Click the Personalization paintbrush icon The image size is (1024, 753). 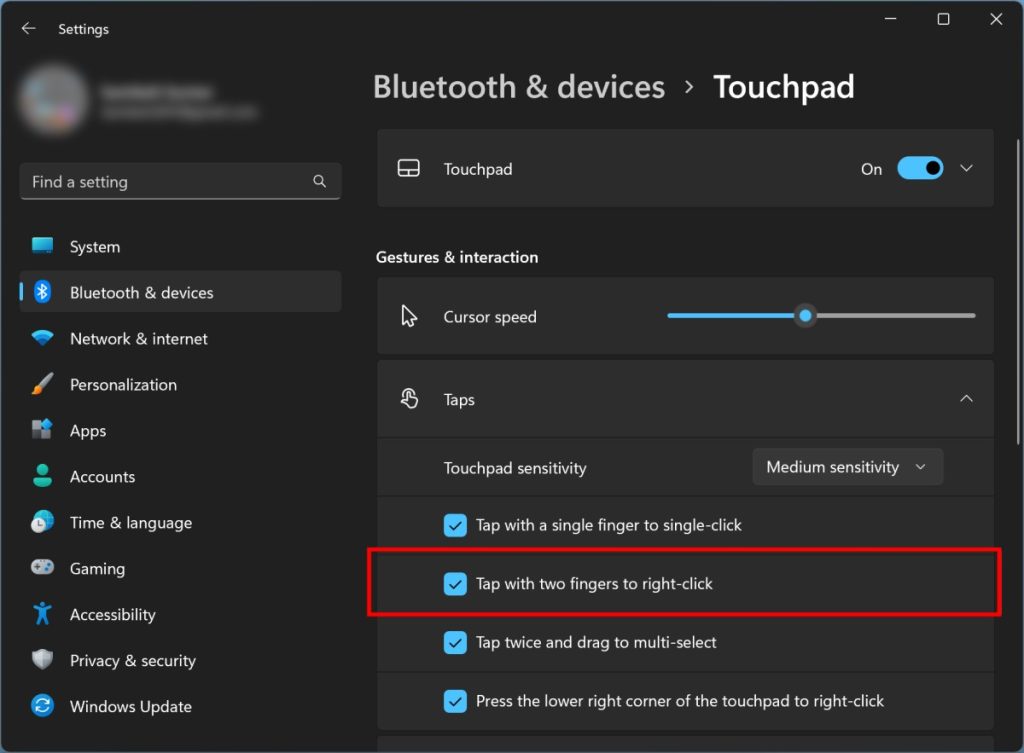pyautogui.click(x=44, y=384)
